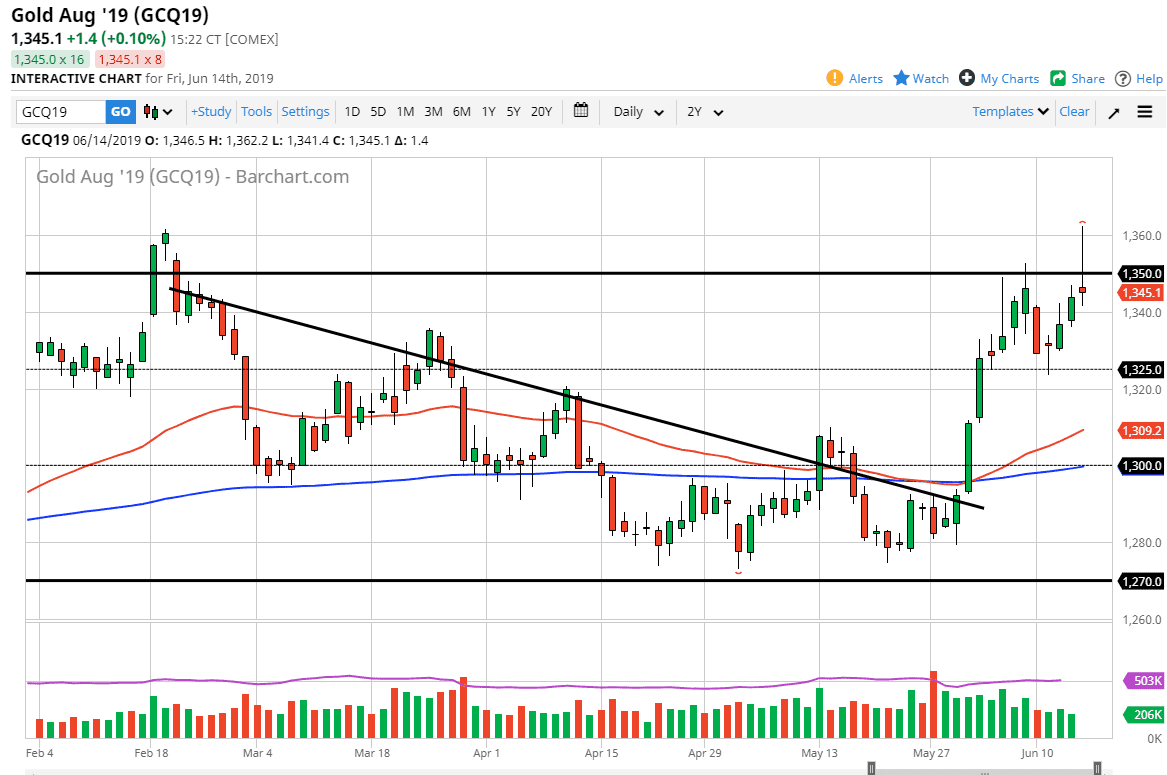Click the Alerts warning icon
The width and height of the screenshot is (1167, 775).
835,78
